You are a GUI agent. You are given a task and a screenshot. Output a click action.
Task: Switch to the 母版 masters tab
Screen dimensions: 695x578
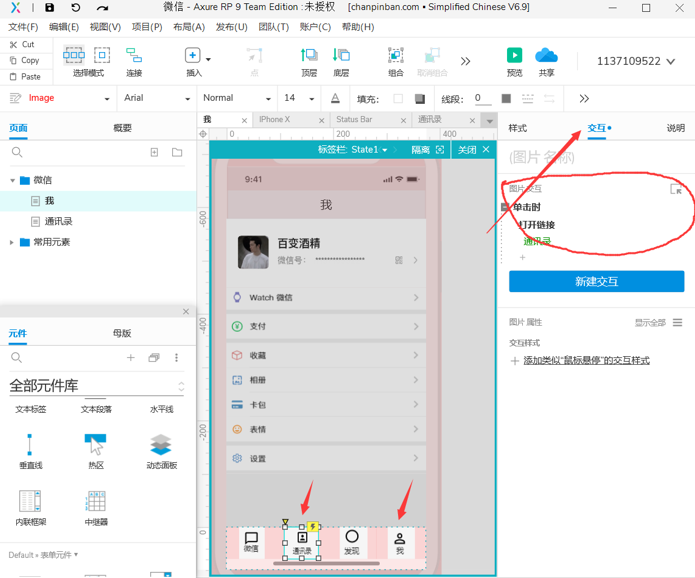point(122,333)
